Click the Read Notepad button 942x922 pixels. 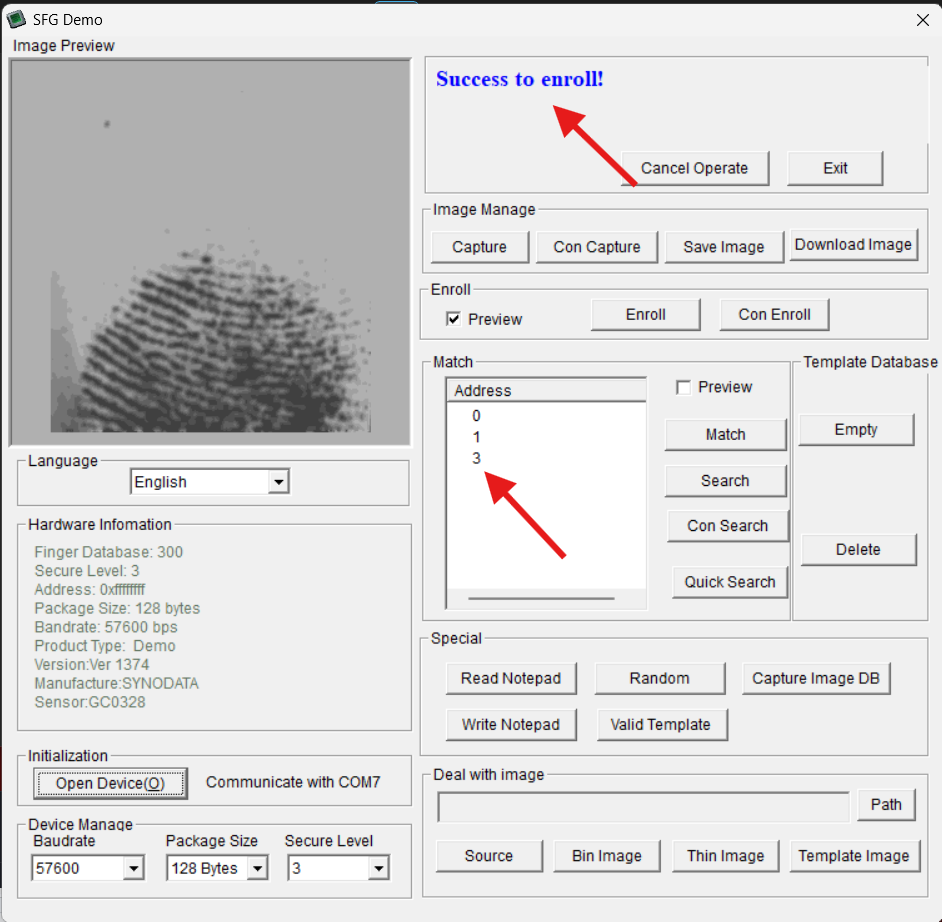(511, 678)
